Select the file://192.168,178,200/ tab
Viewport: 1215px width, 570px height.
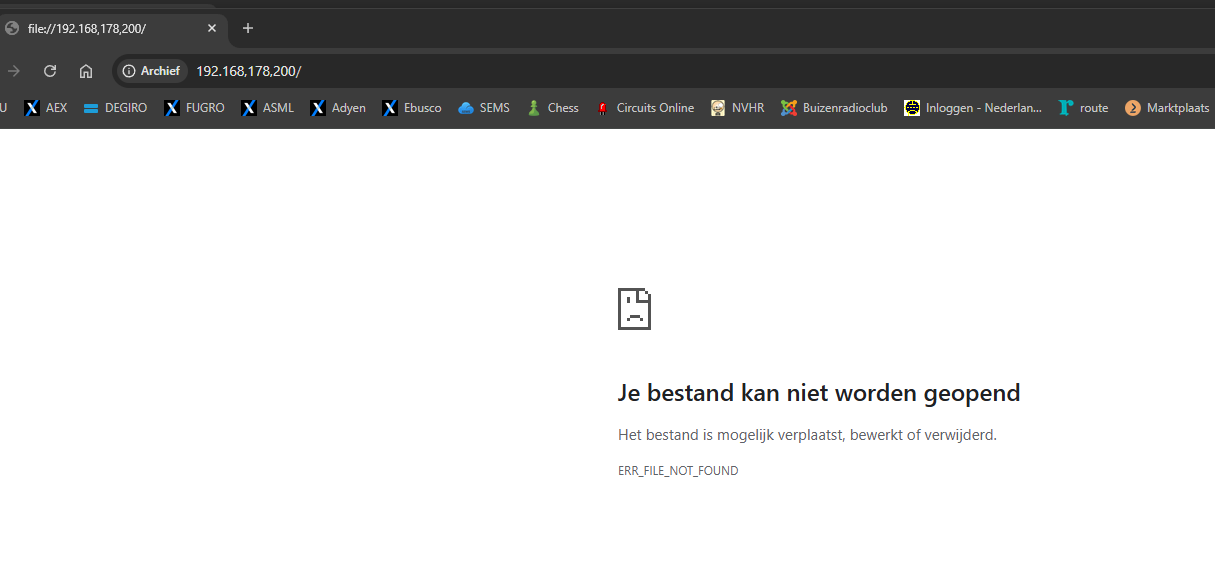pyautogui.click(x=114, y=28)
